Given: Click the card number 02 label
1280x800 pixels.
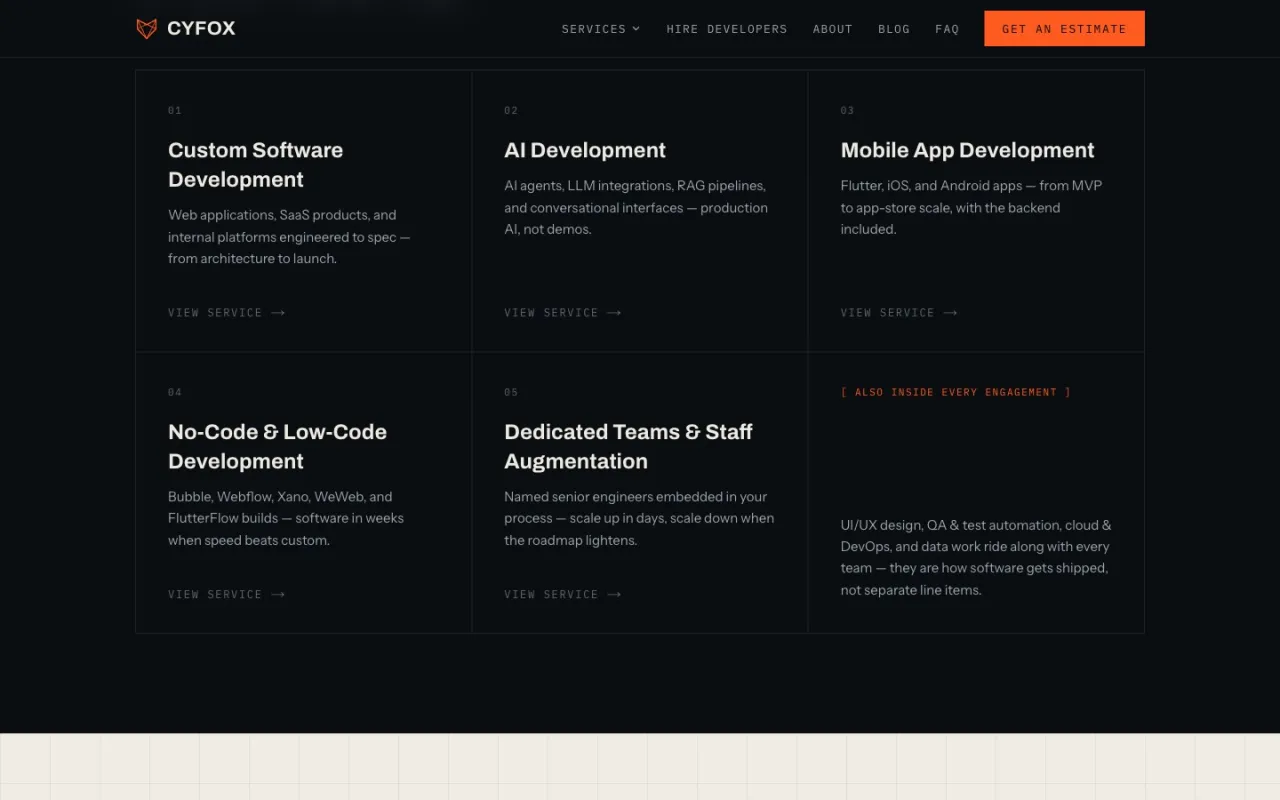Looking at the screenshot, I should pos(511,111).
